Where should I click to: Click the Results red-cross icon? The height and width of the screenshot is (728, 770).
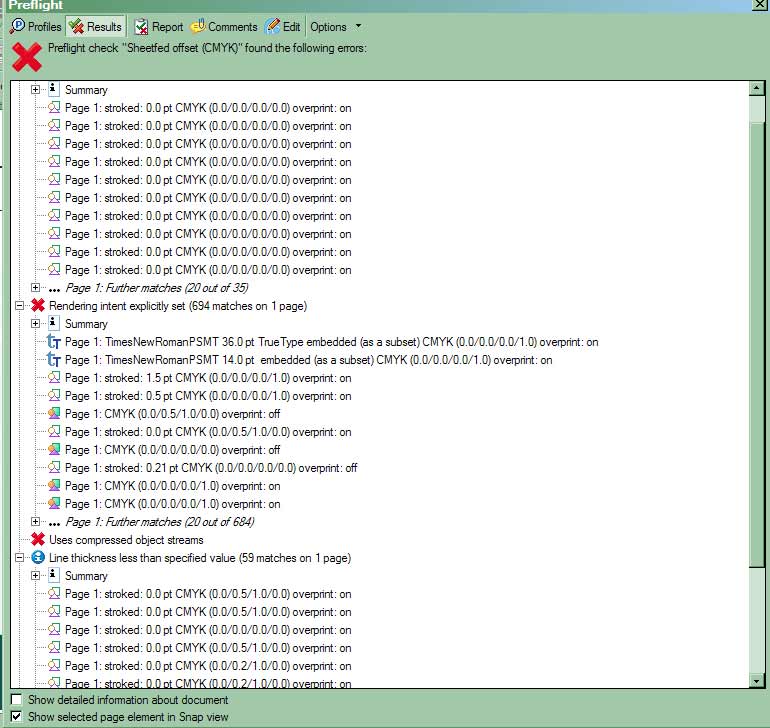76,27
